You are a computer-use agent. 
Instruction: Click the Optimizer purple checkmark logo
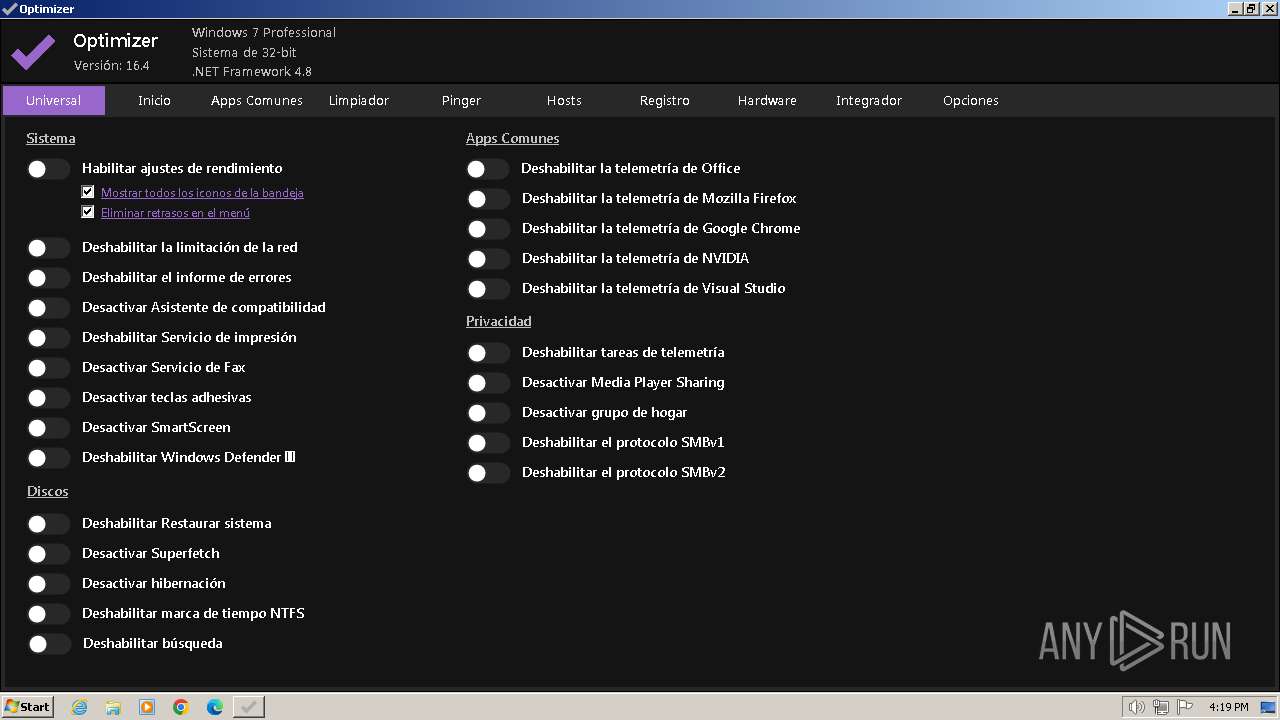coord(33,51)
